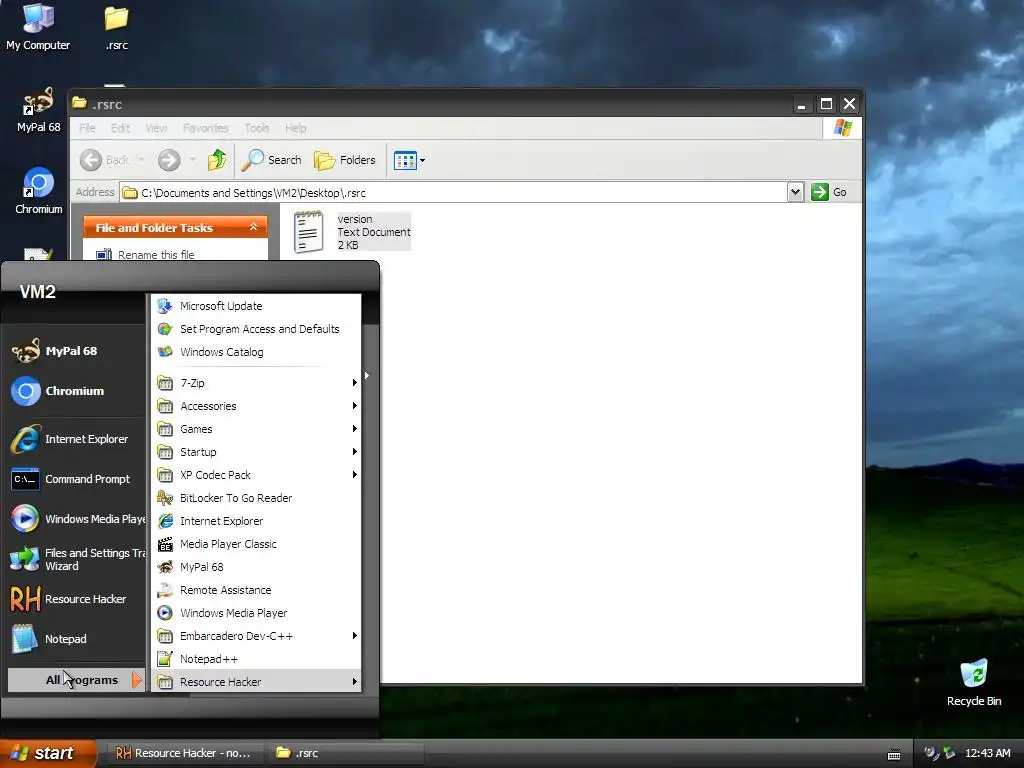The height and width of the screenshot is (768, 1024).
Task: Click the Back button in Explorer toolbar
Action: [104, 160]
